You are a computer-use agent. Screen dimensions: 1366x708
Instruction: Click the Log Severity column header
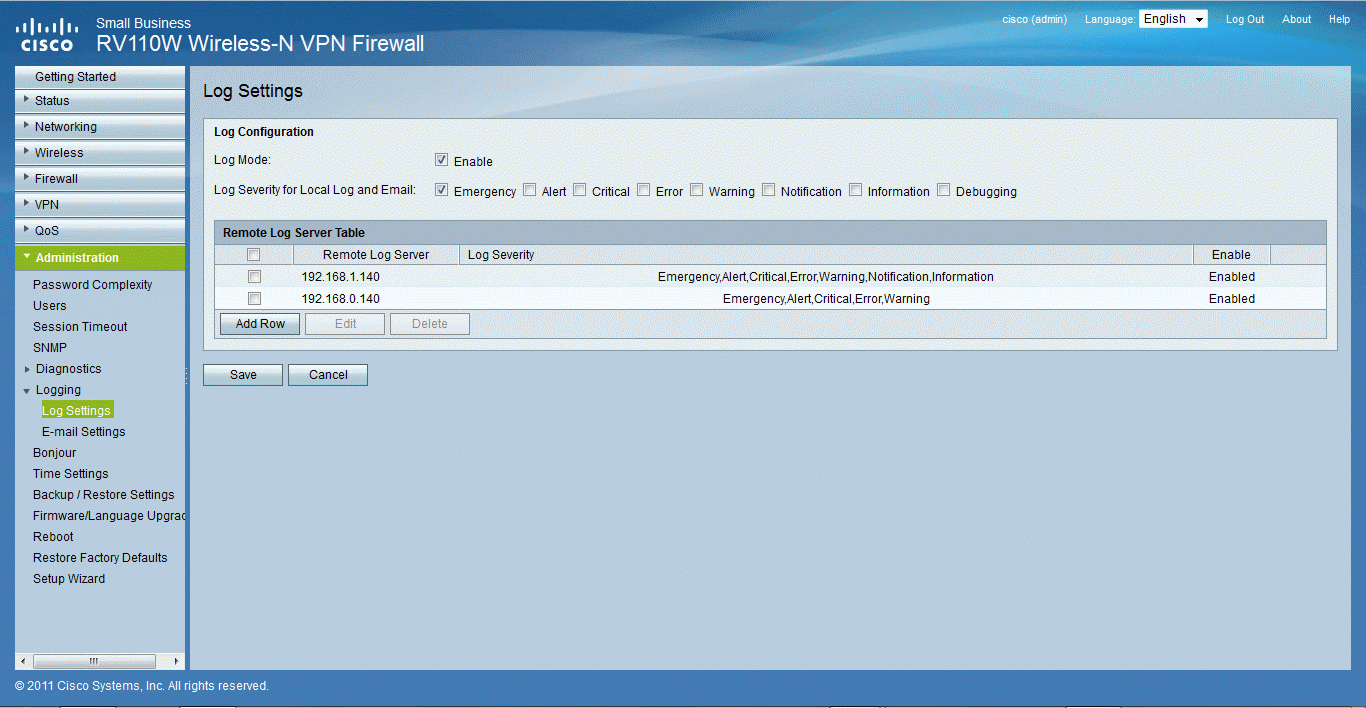(x=826, y=255)
